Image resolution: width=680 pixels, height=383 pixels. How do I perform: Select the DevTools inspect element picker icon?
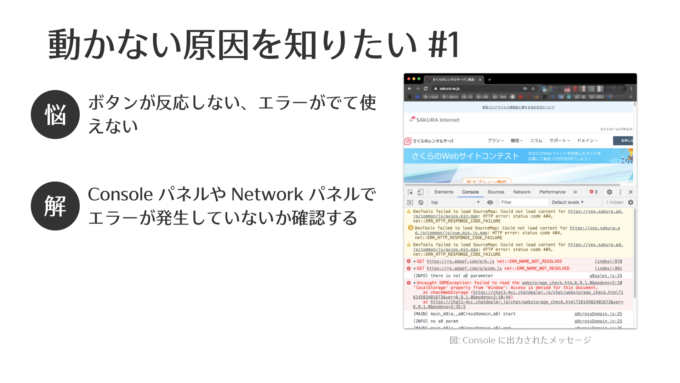[410, 192]
